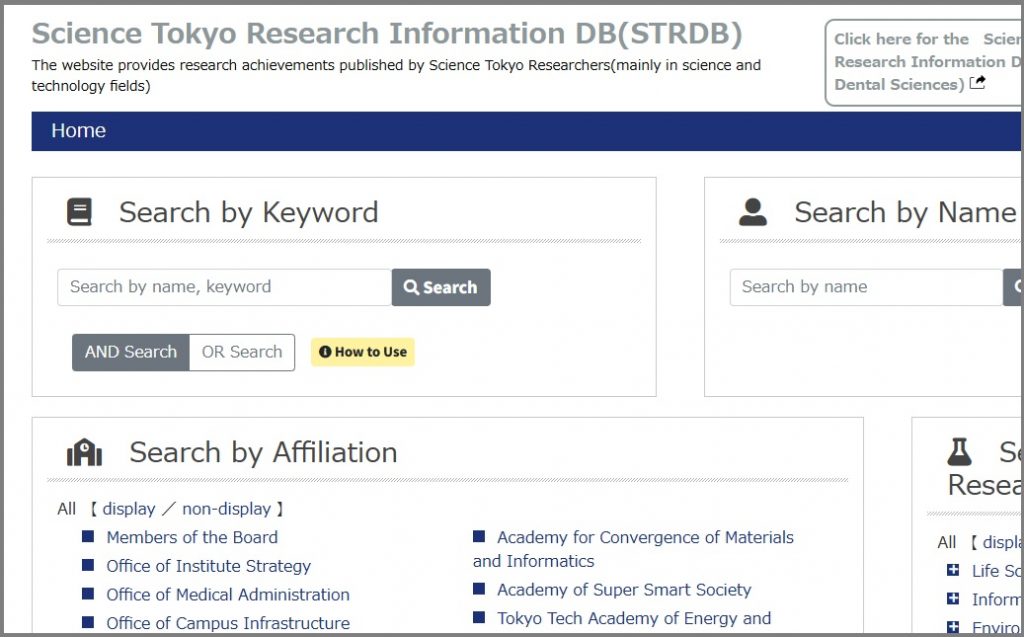Open Home in the navigation bar

[x=78, y=131]
